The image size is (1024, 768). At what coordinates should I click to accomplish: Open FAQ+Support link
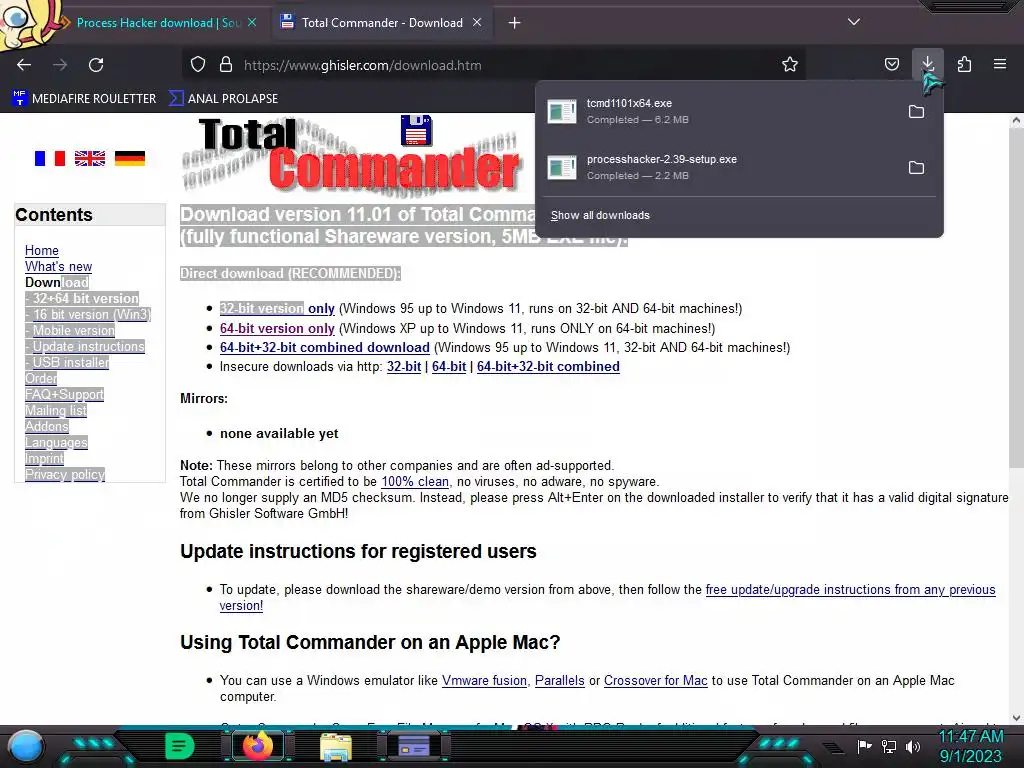pyautogui.click(x=65, y=394)
